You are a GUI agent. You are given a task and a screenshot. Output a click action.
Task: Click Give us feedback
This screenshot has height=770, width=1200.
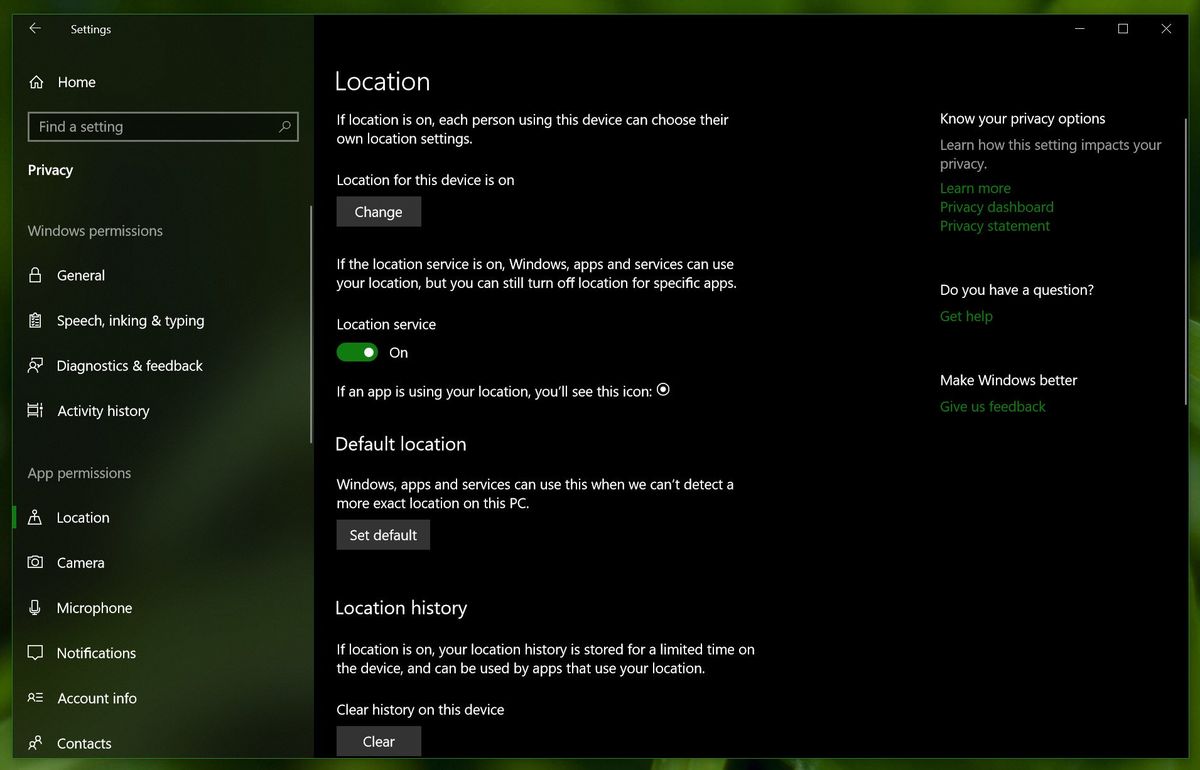(x=992, y=406)
